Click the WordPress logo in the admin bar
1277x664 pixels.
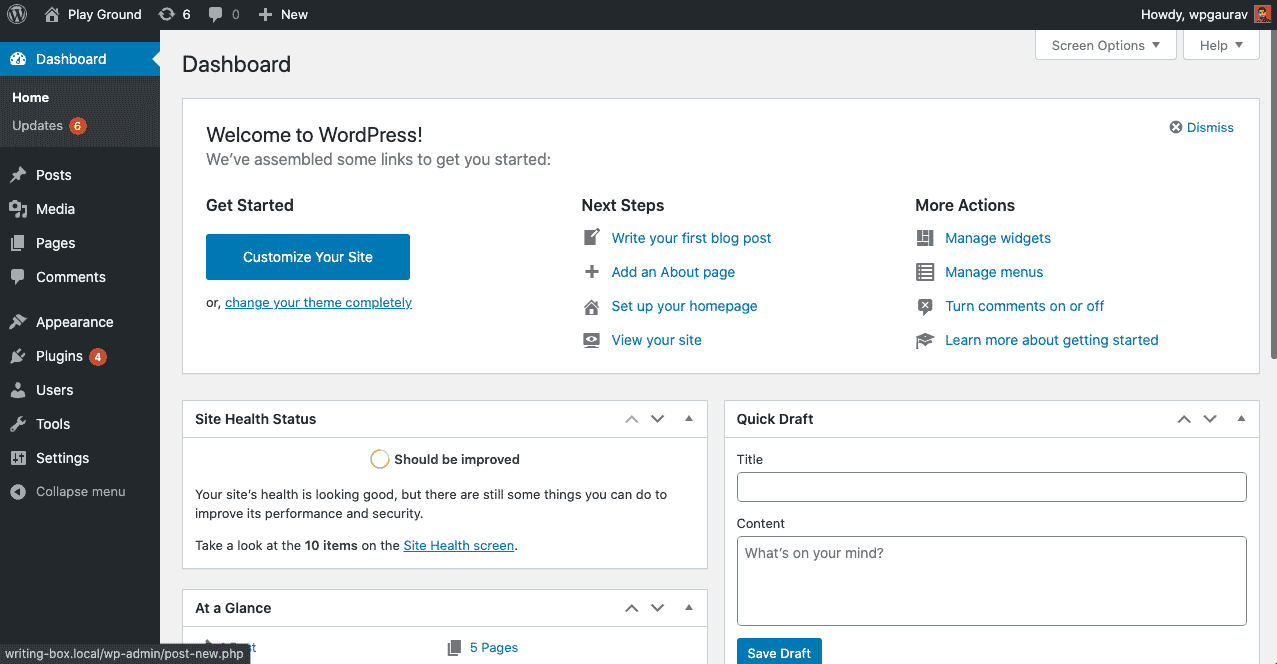(17, 14)
